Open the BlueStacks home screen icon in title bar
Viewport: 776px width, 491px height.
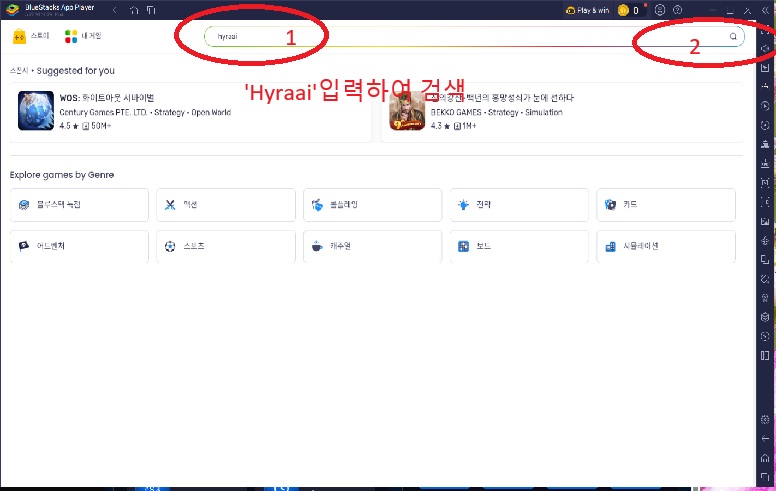tap(134, 10)
